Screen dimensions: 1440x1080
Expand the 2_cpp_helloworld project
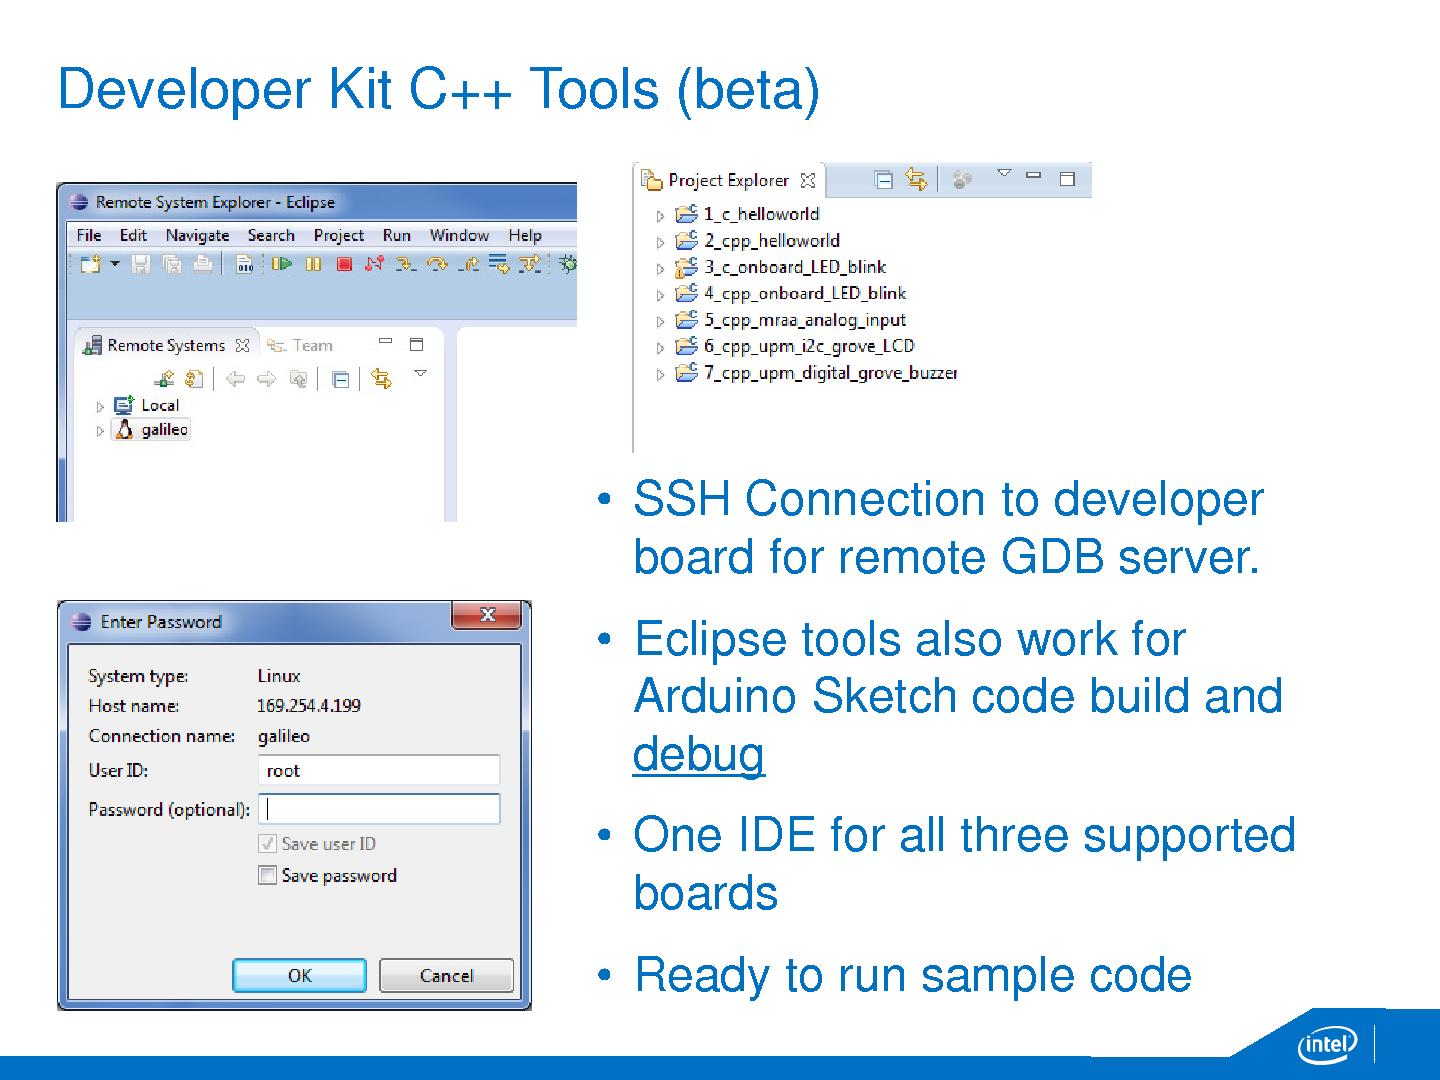(x=660, y=242)
